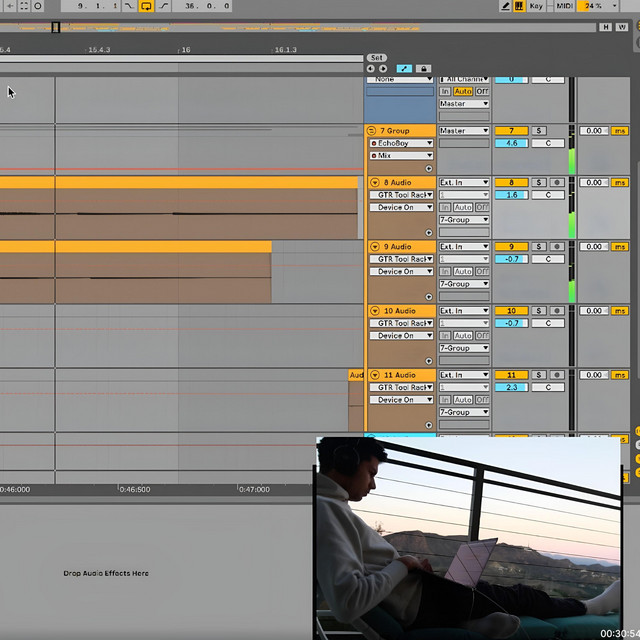640x640 pixels.
Task: Arm track 8 Audio for recording
Action: [x=557, y=183]
